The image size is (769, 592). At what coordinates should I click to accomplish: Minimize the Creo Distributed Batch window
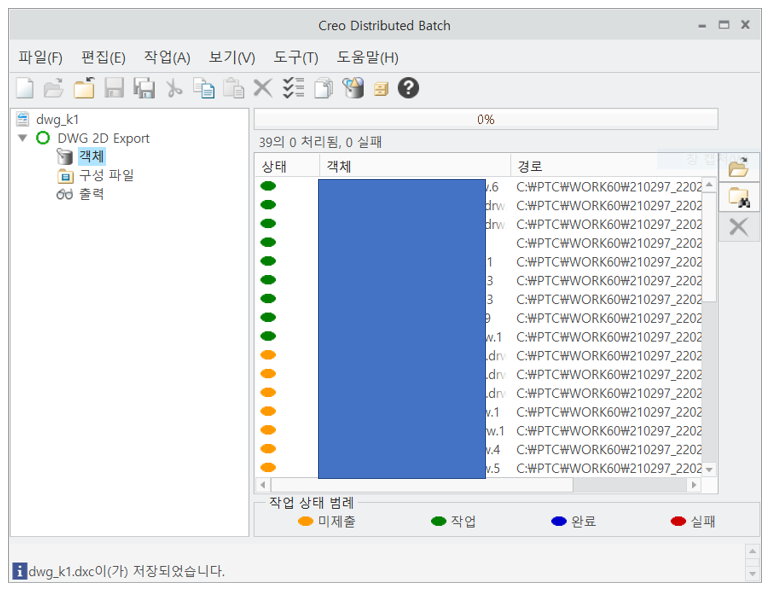pyautogui.click(x=702, y=26)
